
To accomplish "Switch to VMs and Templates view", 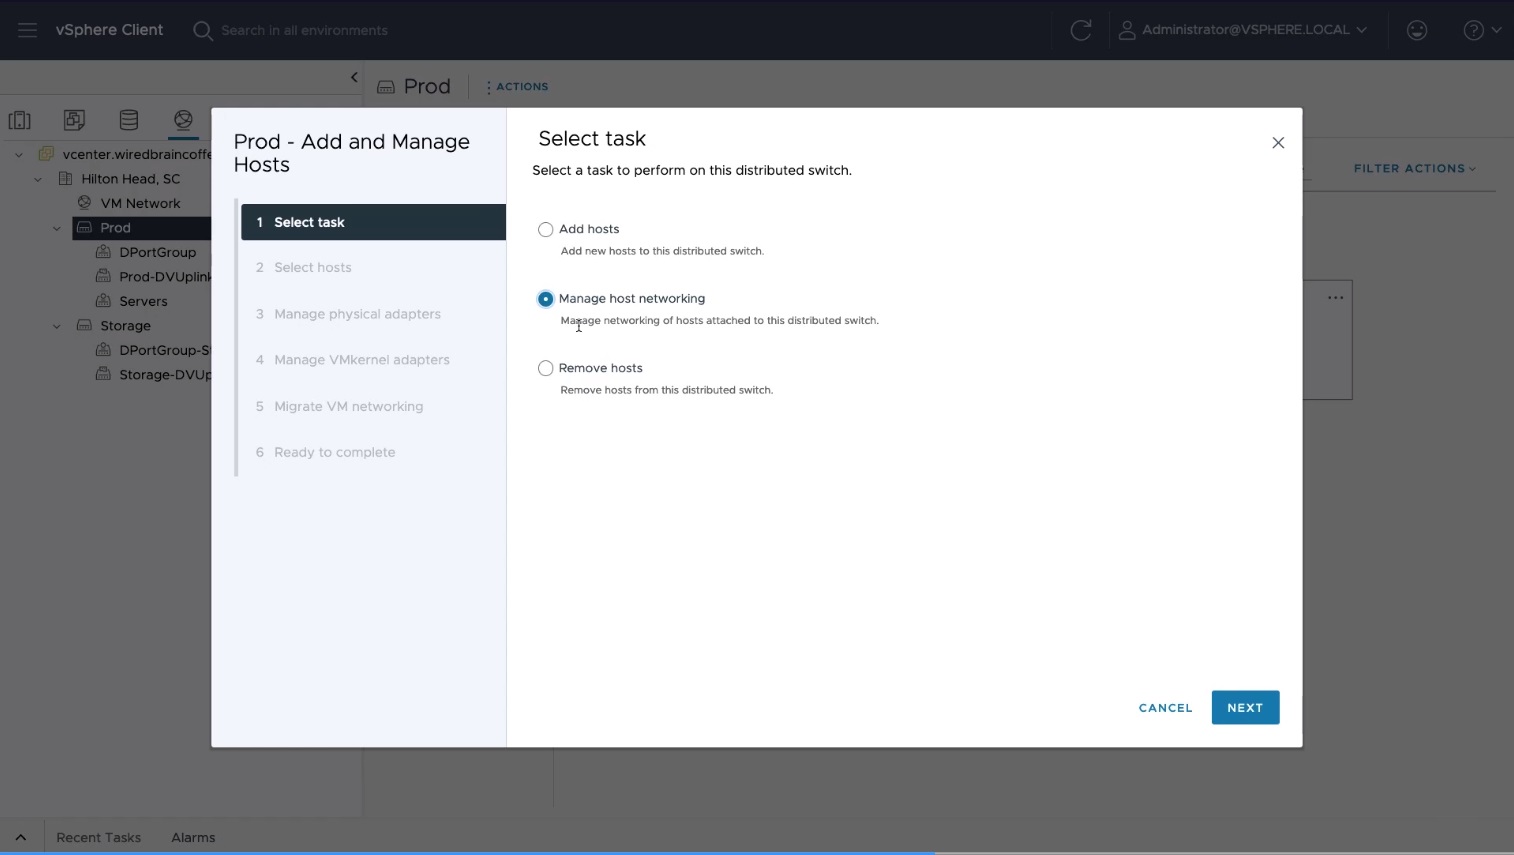I will click(x=74, y=120).
